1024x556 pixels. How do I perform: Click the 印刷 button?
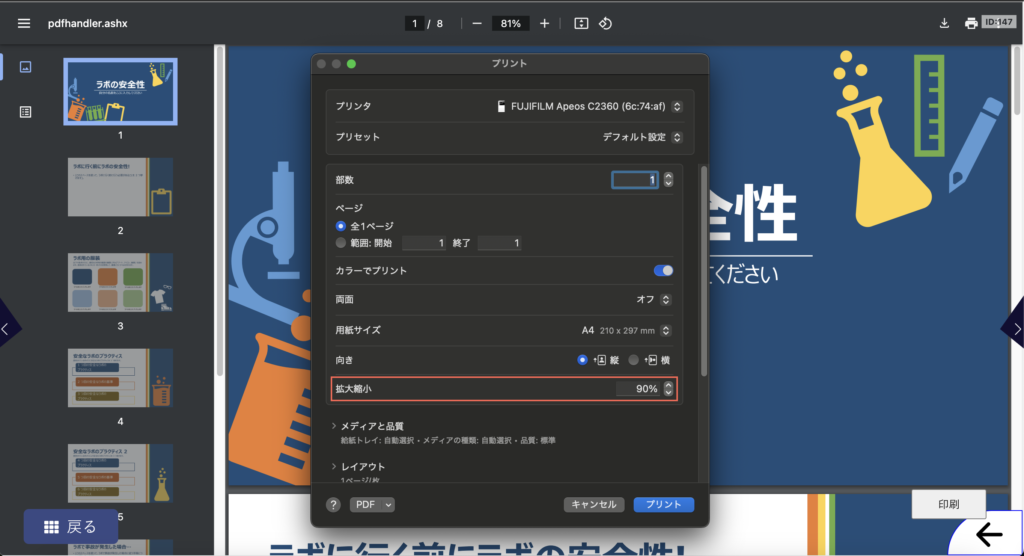click(x=948, y=504)
